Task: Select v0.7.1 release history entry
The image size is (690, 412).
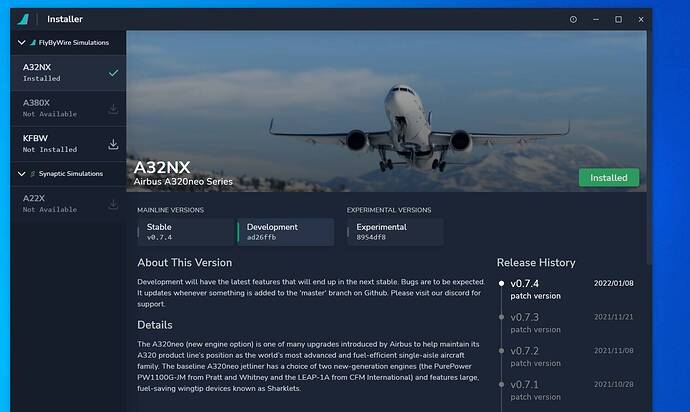Action: coord(567,390)
